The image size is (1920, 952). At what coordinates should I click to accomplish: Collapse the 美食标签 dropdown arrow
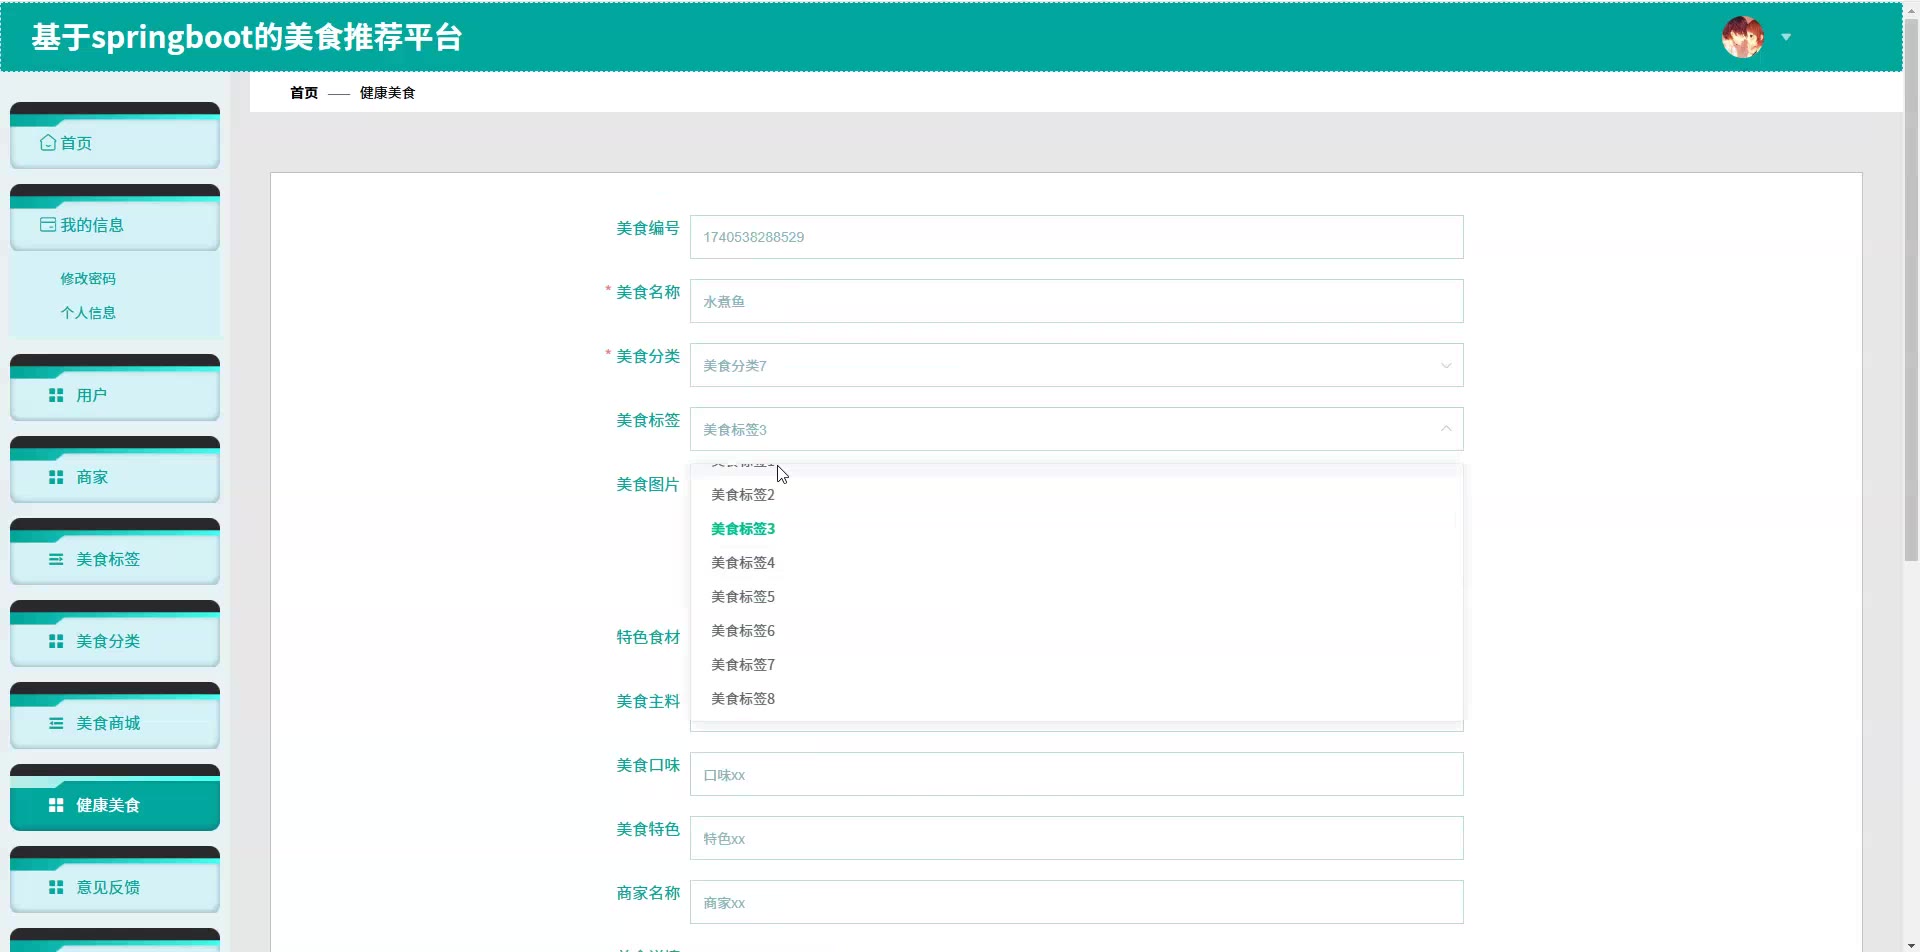point(1445,429)
